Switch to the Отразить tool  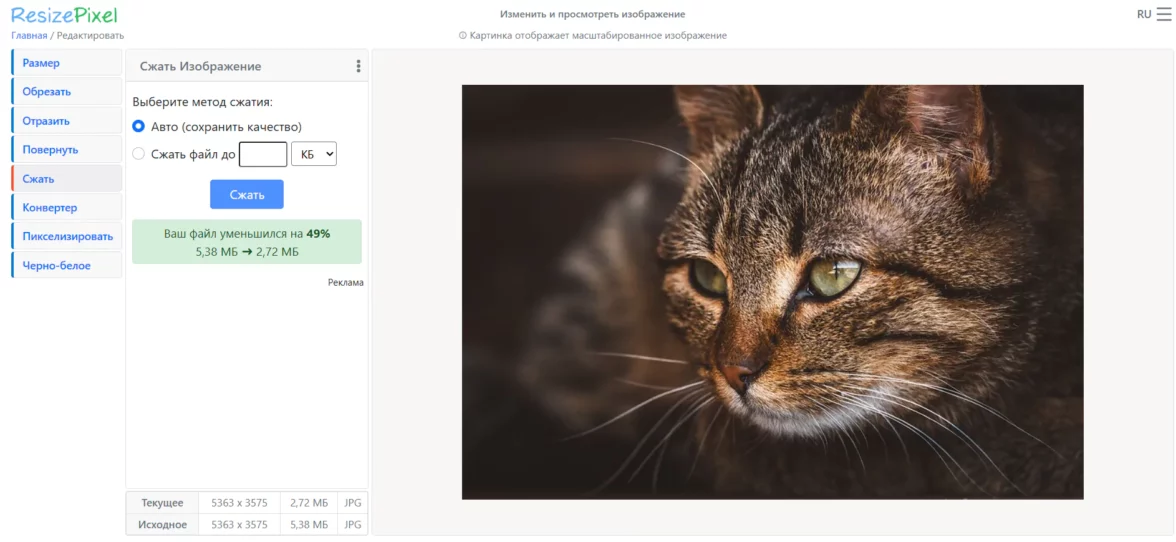click(66, 121)
